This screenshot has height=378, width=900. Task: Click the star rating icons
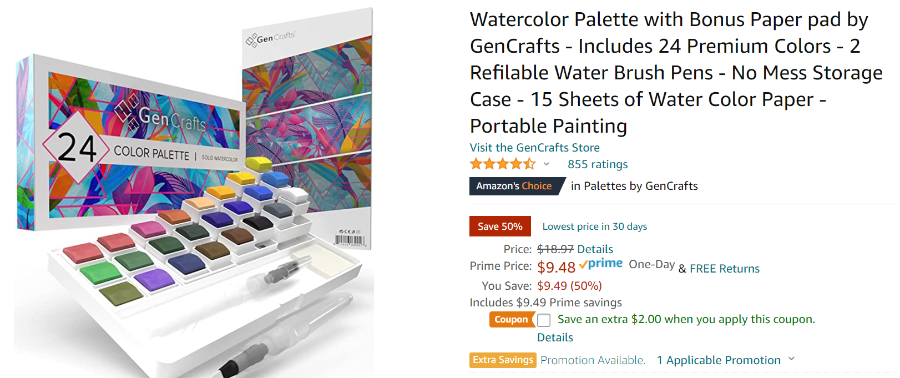tap(502, 164)
